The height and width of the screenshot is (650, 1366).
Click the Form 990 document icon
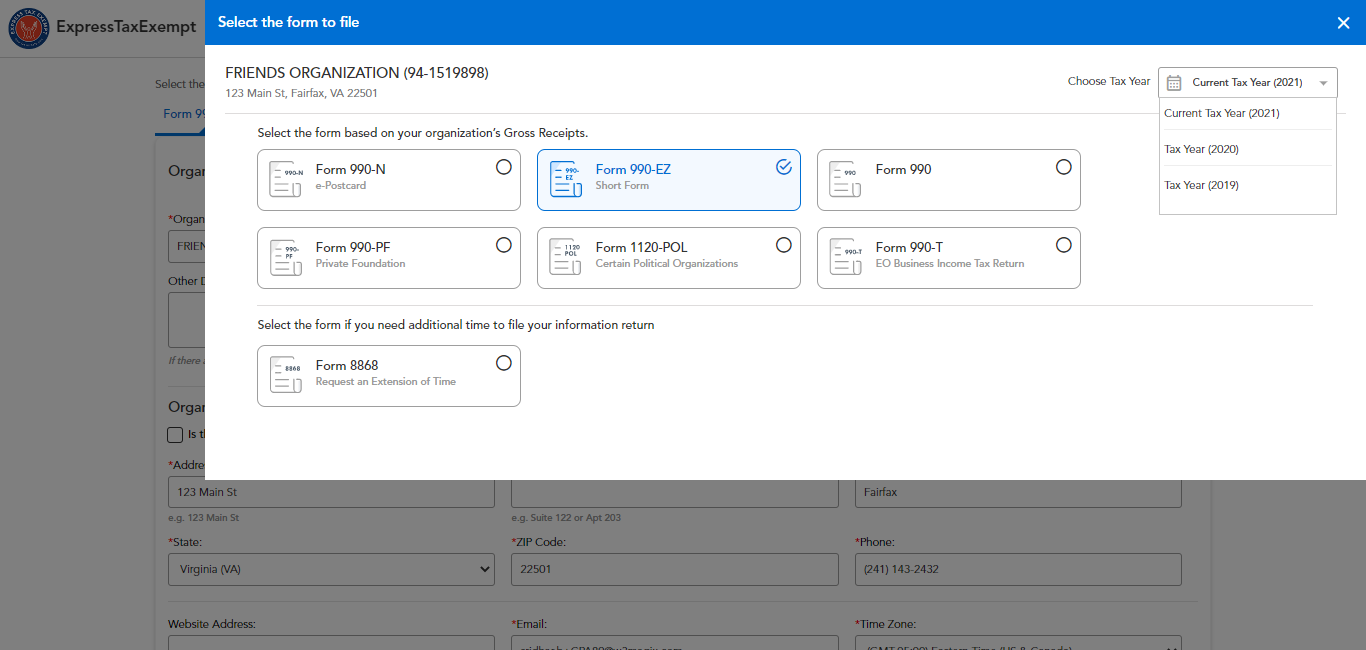tap(845, 179)
